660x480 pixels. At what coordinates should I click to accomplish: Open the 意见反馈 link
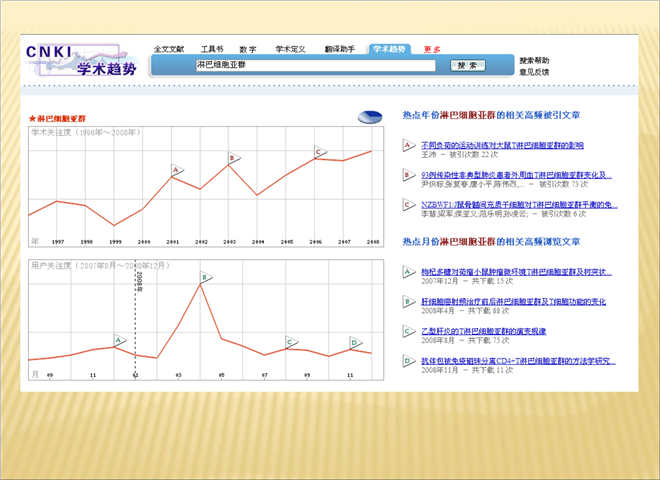coord(534,72)
